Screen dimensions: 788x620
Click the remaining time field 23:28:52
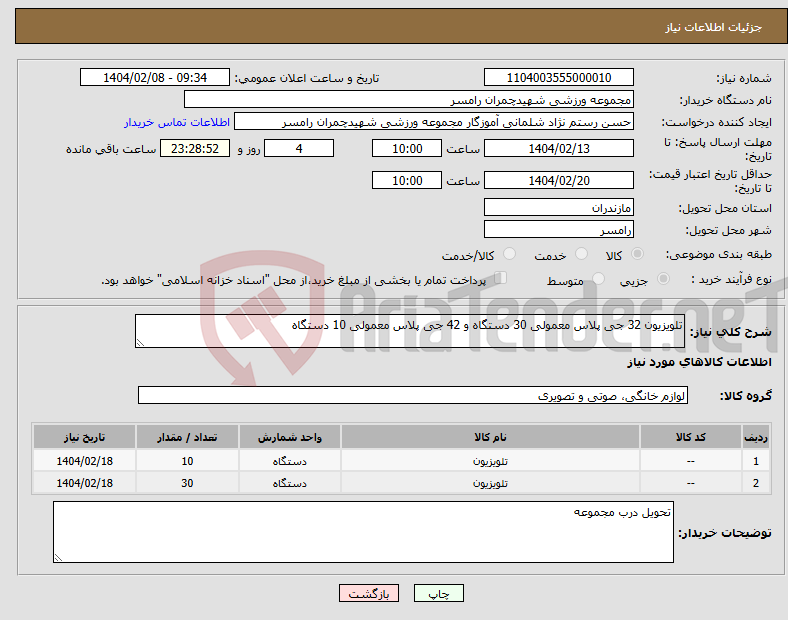tap(195, 148)
